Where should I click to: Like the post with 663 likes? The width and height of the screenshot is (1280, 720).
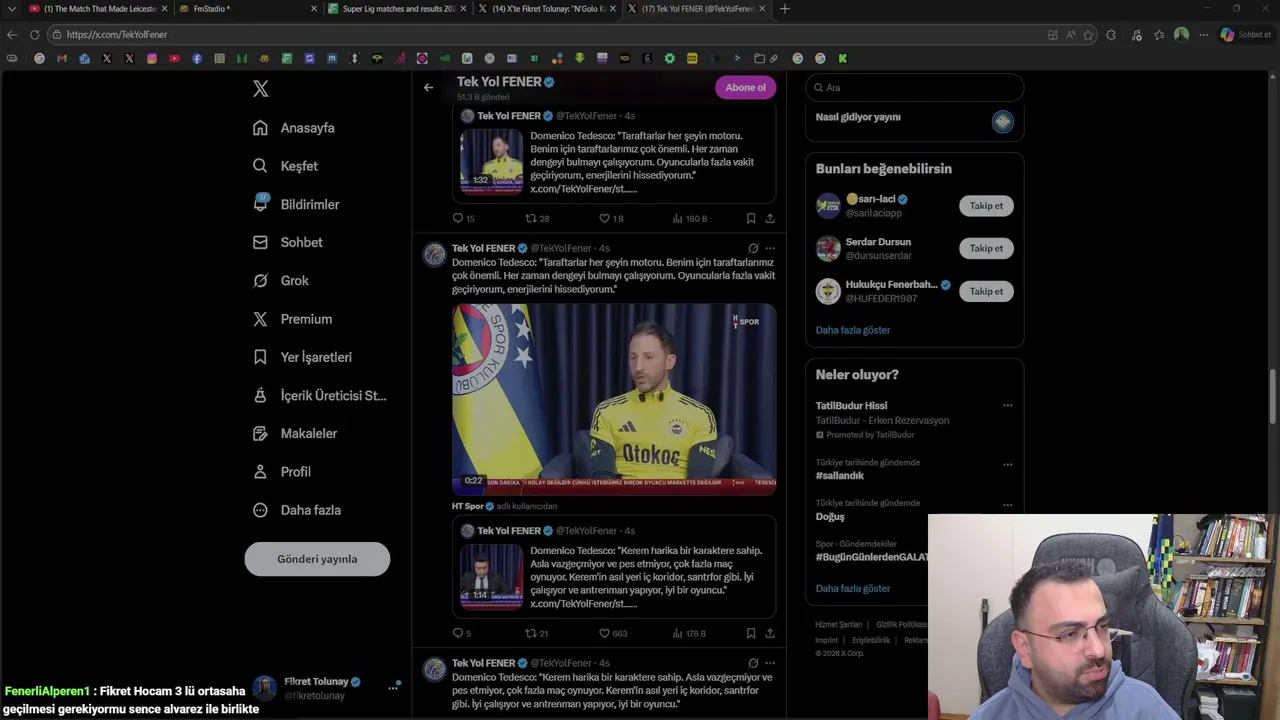(613, 633)
